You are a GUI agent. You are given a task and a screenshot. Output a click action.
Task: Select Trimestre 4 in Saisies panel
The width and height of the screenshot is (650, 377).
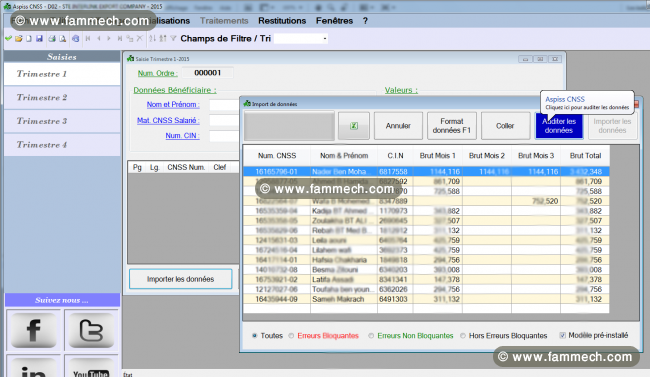coord(62,145)
